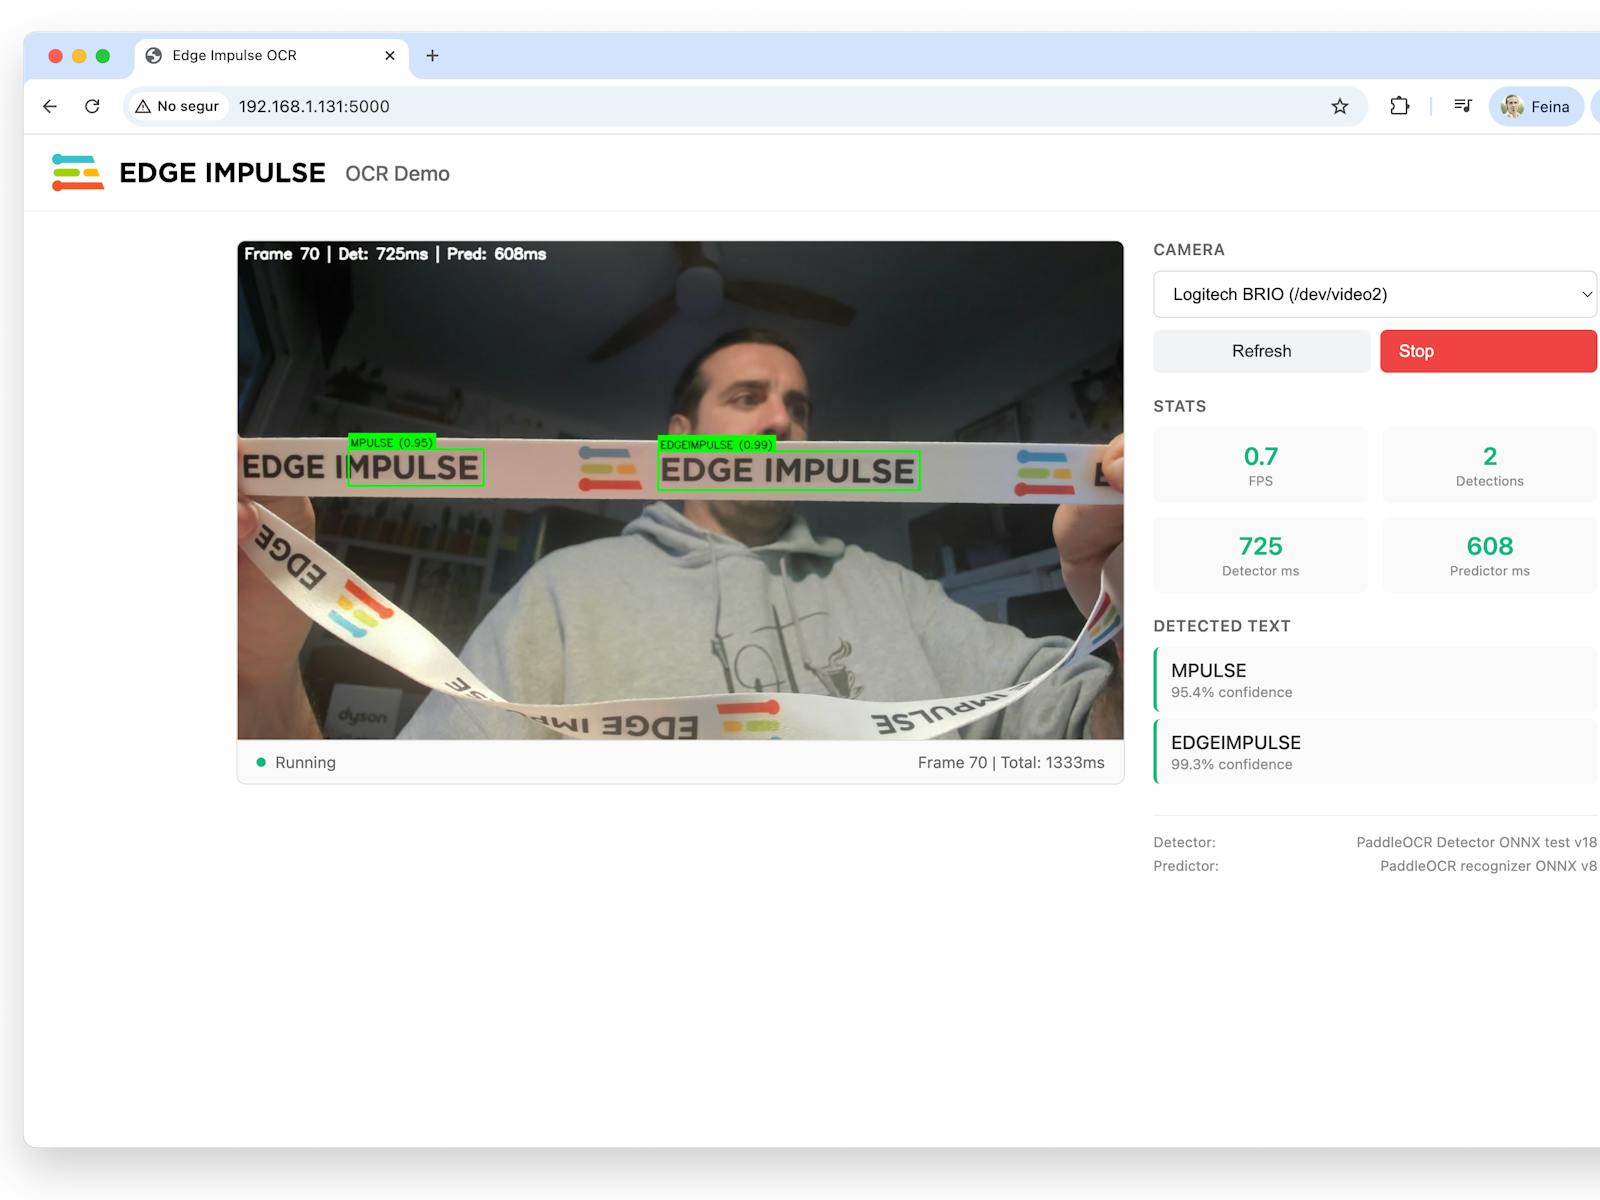Open the browser extensions puzzle icon

click(x=1399, y=106)
